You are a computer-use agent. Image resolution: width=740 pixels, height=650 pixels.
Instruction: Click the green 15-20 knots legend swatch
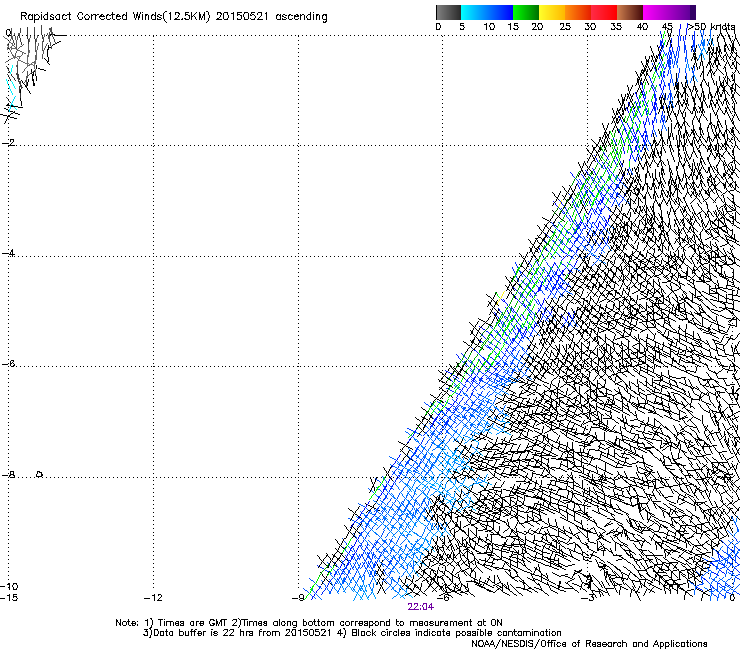coord(526,12)
